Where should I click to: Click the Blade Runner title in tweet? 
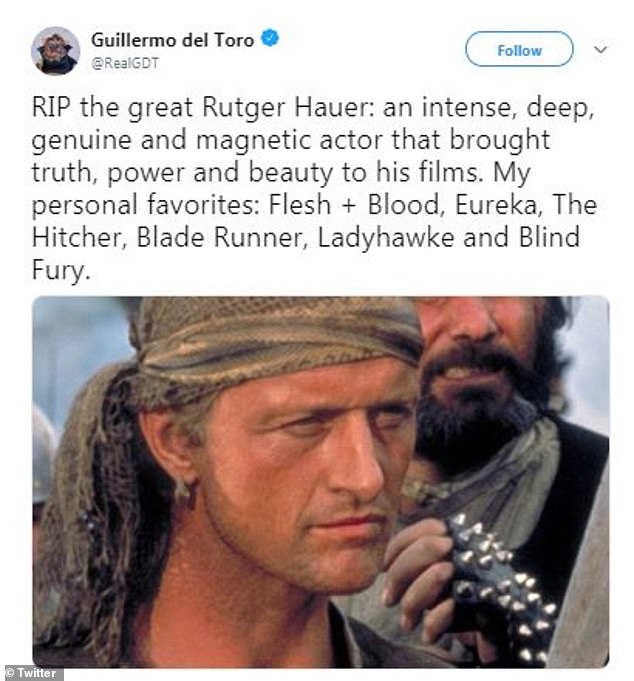222,238
